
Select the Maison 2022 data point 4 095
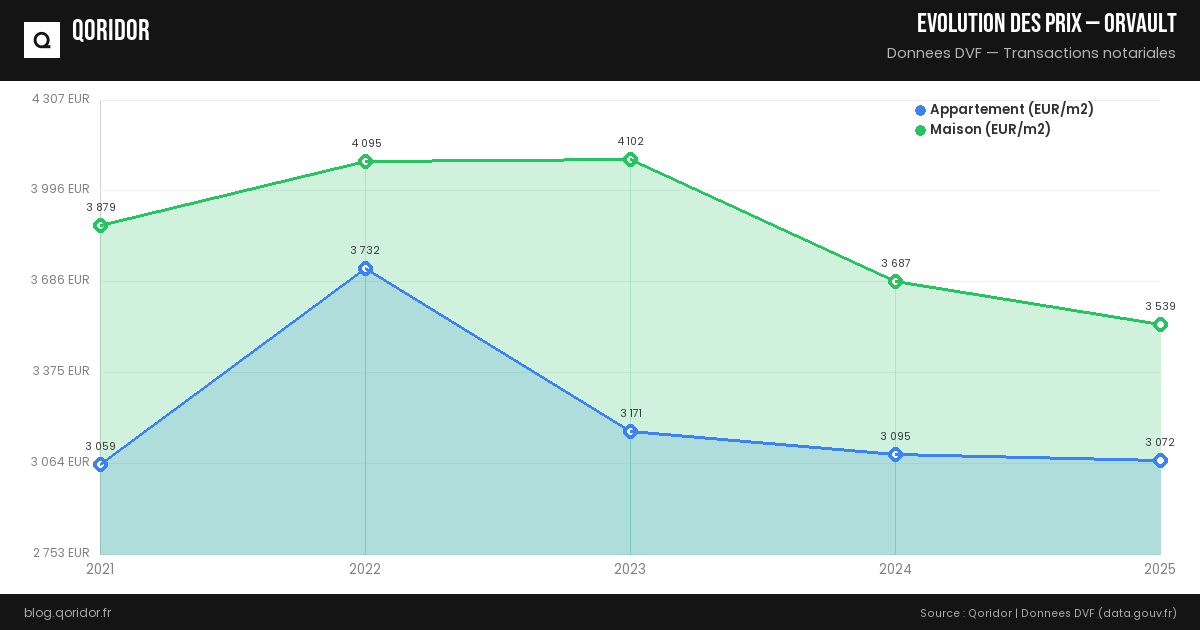(366, 161)
